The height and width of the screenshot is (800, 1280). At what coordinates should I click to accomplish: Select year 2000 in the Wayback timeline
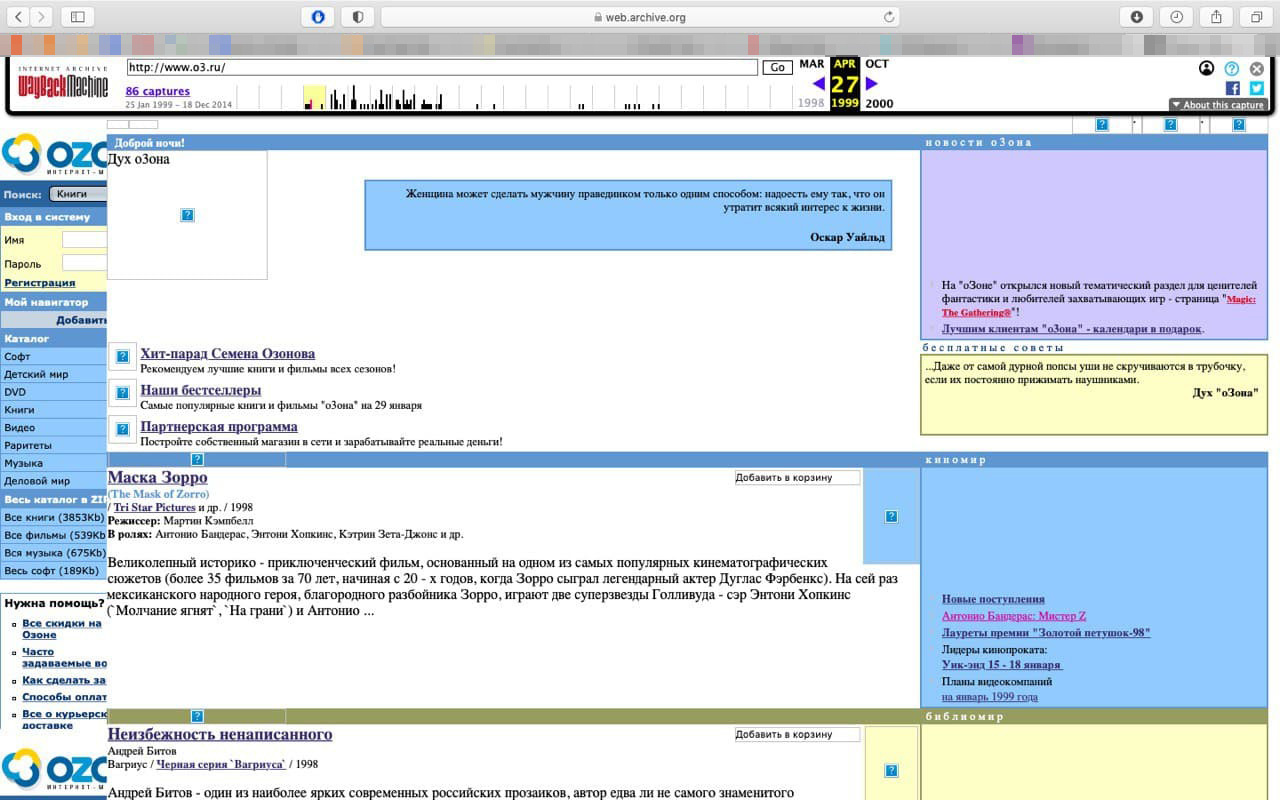[879, 103]
